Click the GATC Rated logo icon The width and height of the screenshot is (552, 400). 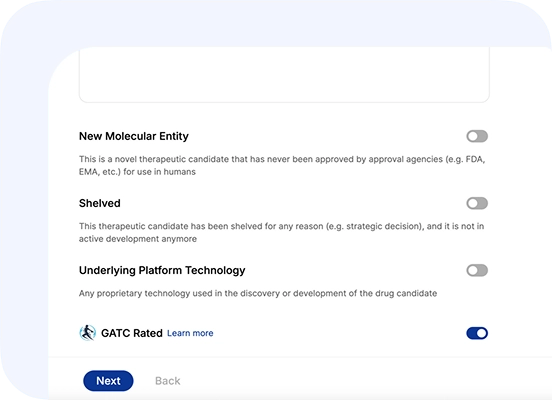87,333
